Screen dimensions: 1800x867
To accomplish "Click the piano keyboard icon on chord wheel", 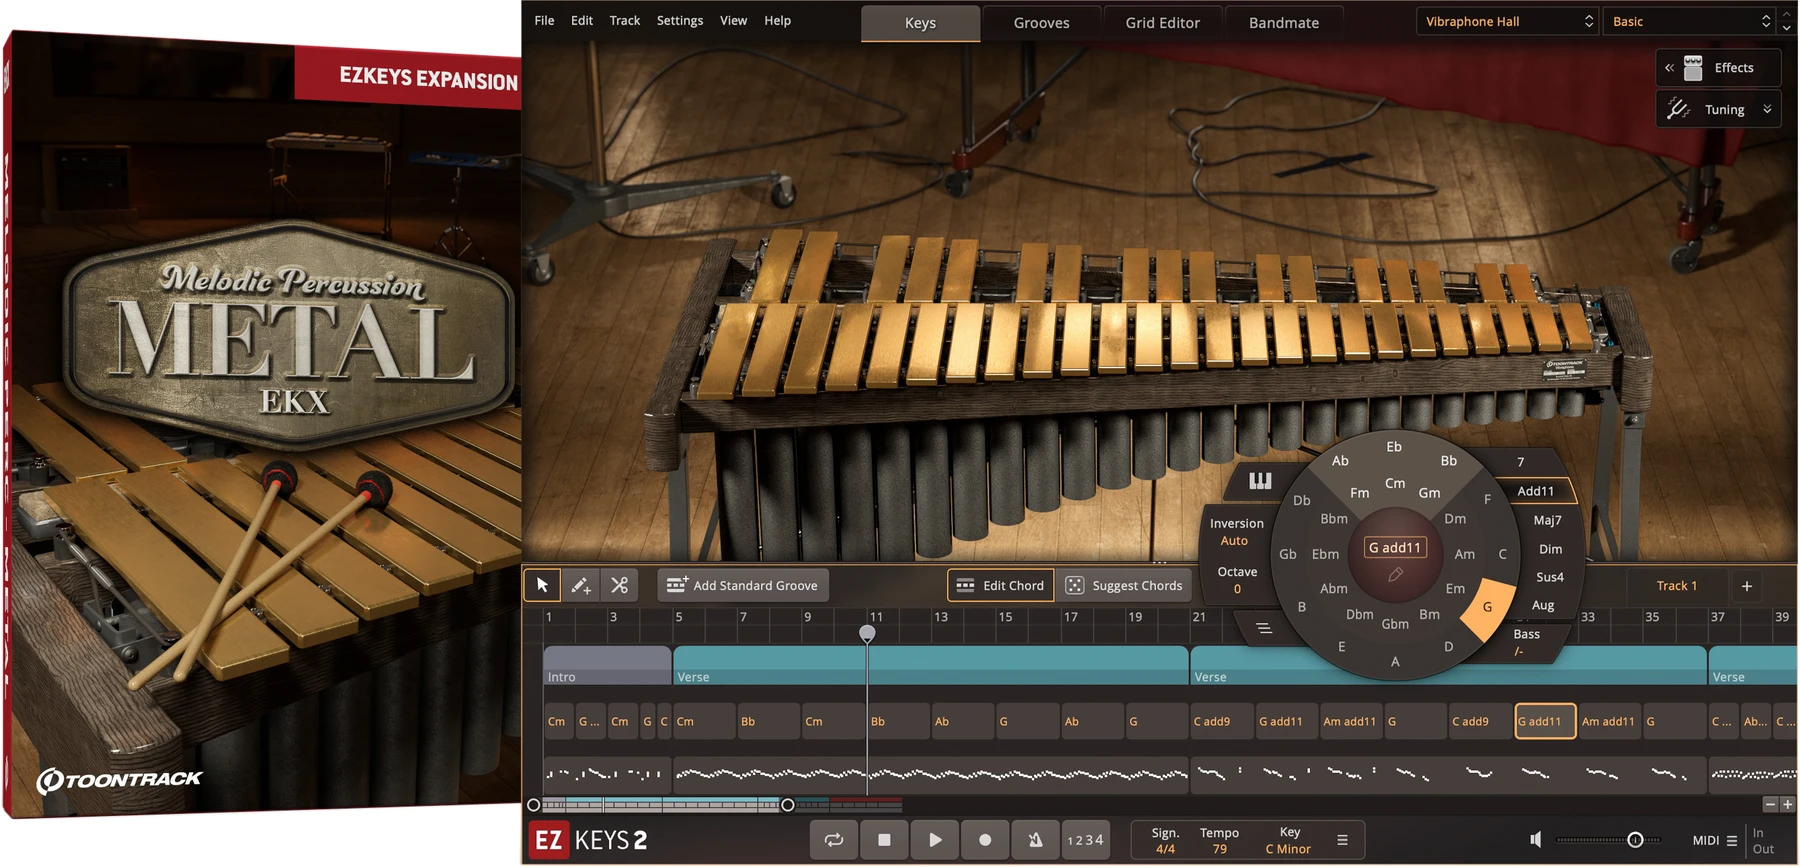I will (x=1260, y=481).
